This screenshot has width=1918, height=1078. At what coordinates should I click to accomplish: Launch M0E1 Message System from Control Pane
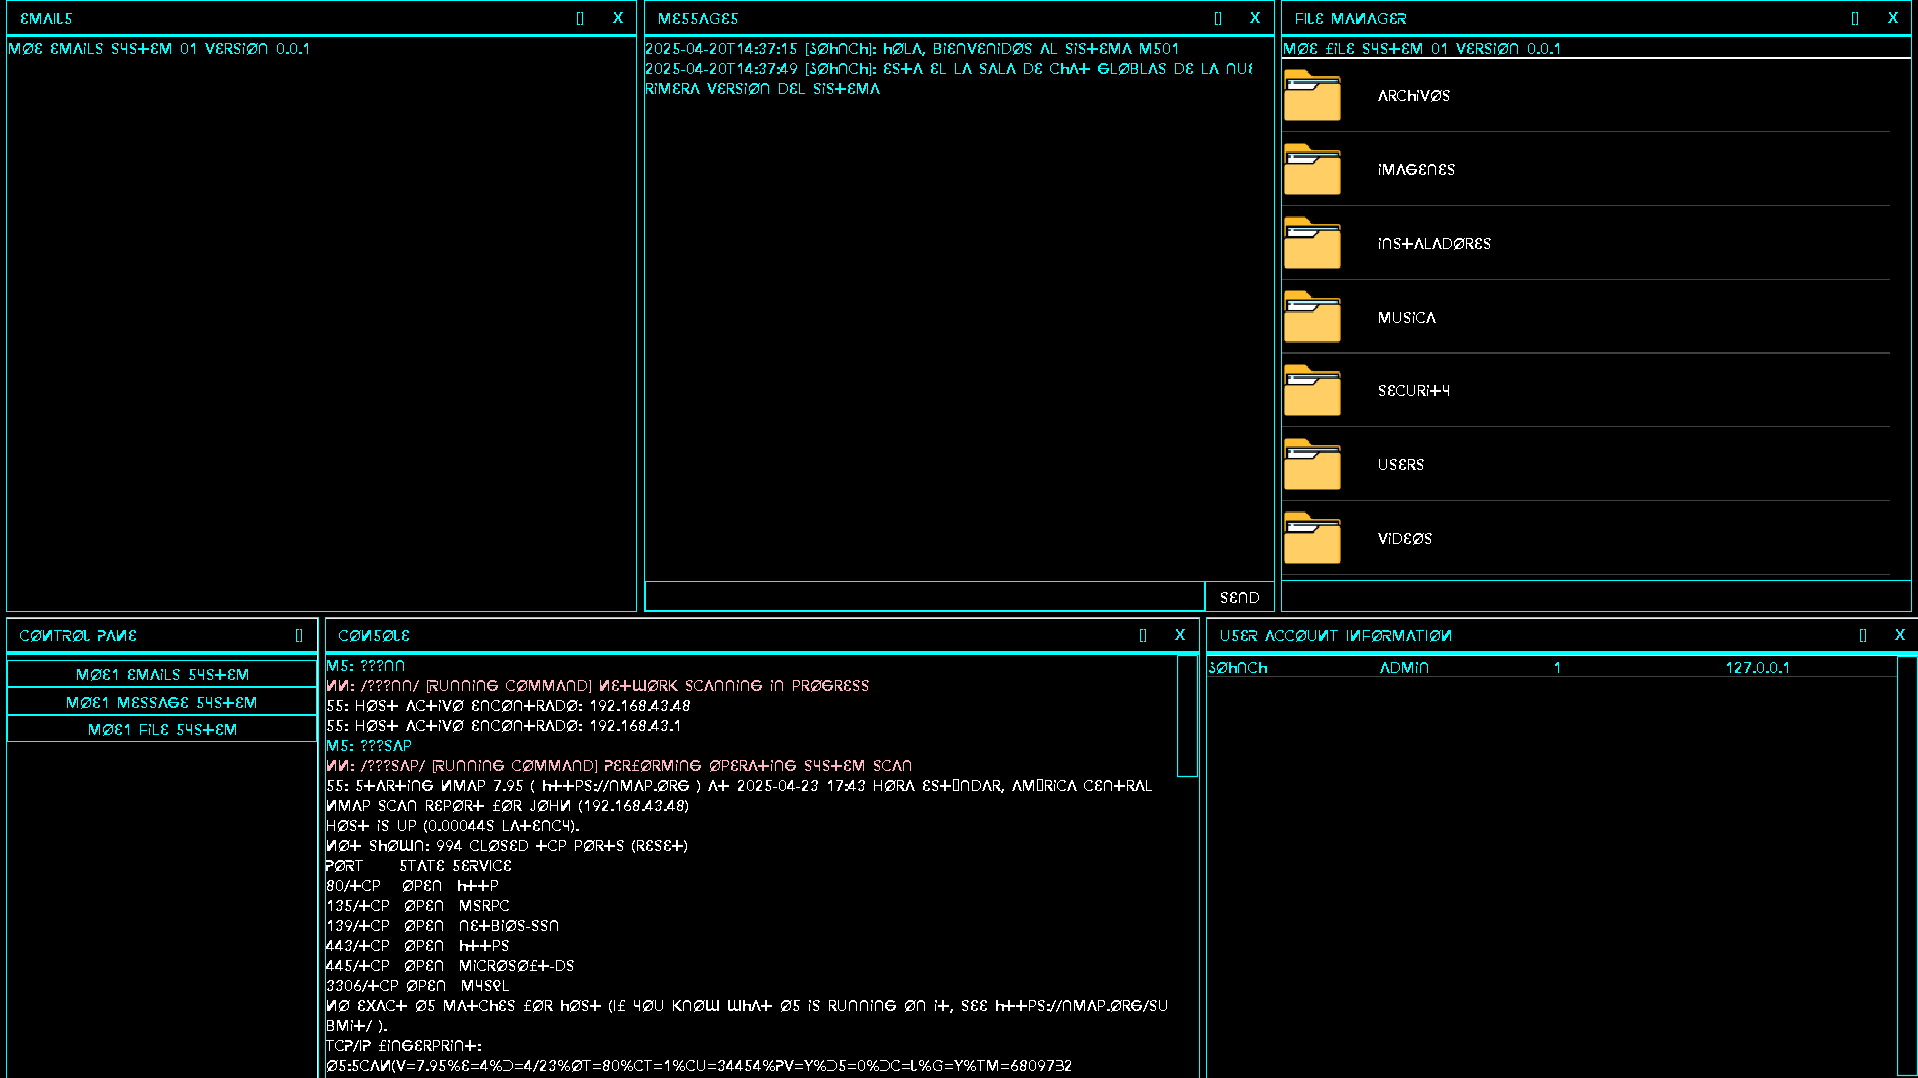(162, 702)
